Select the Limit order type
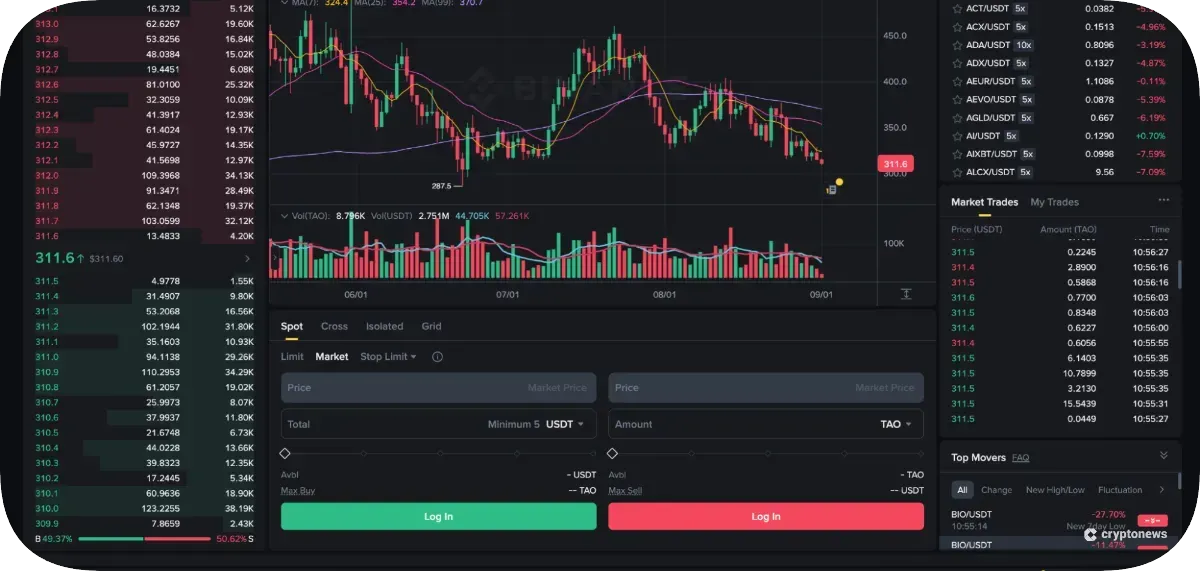Viewport: 1200px width, 571px height. point(292,357)
